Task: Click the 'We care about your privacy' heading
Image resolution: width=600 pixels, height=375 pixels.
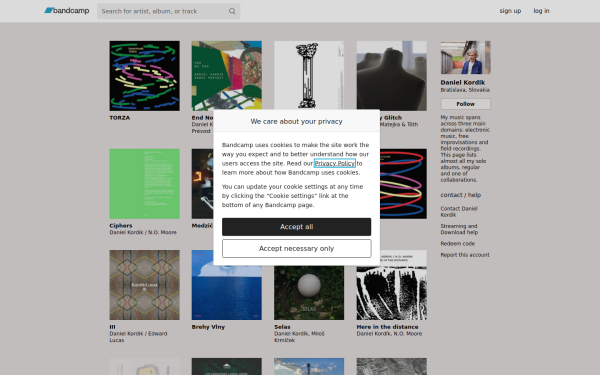Action: [x=297, y=122]
